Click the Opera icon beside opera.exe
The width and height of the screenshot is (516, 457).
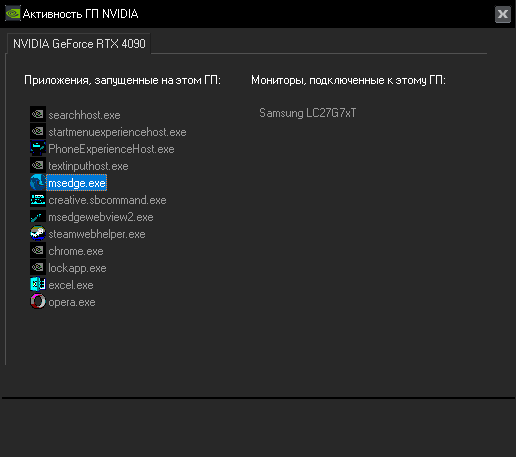38,302
